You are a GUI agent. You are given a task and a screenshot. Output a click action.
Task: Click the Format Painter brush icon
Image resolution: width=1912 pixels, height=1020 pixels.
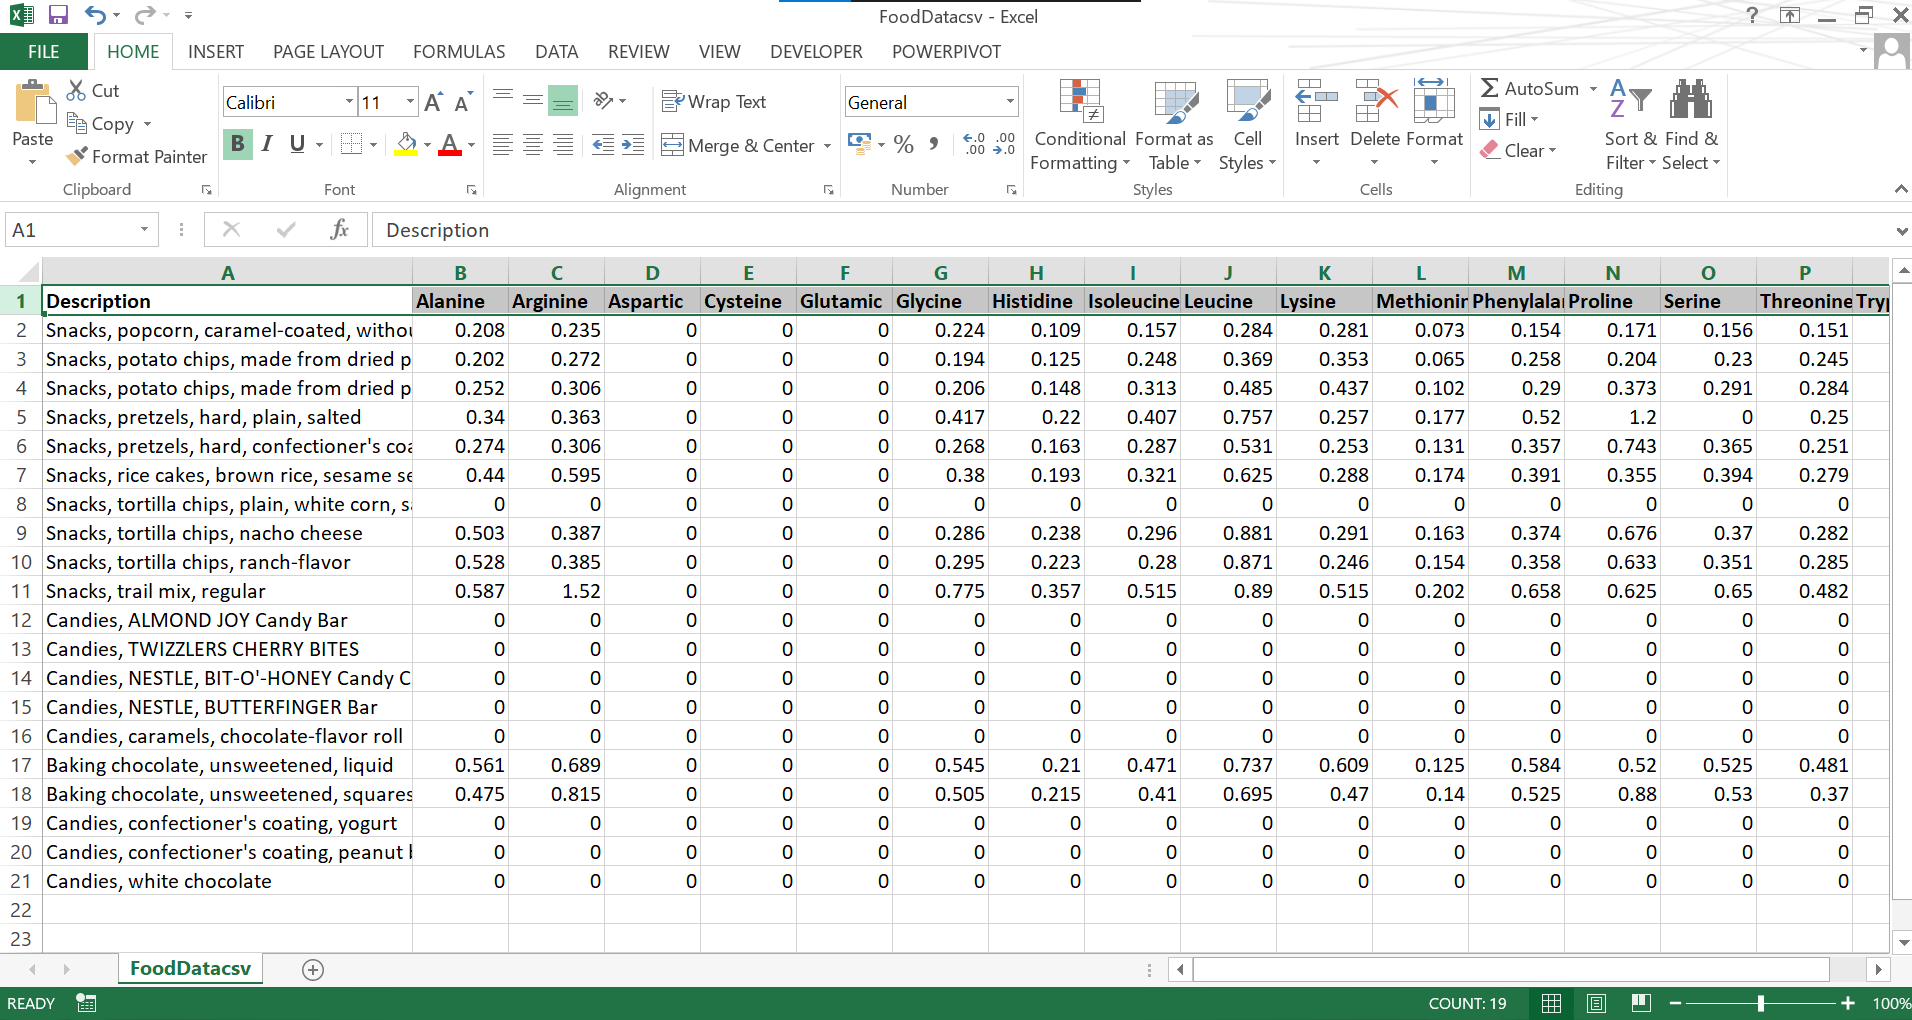click(77, 157)
